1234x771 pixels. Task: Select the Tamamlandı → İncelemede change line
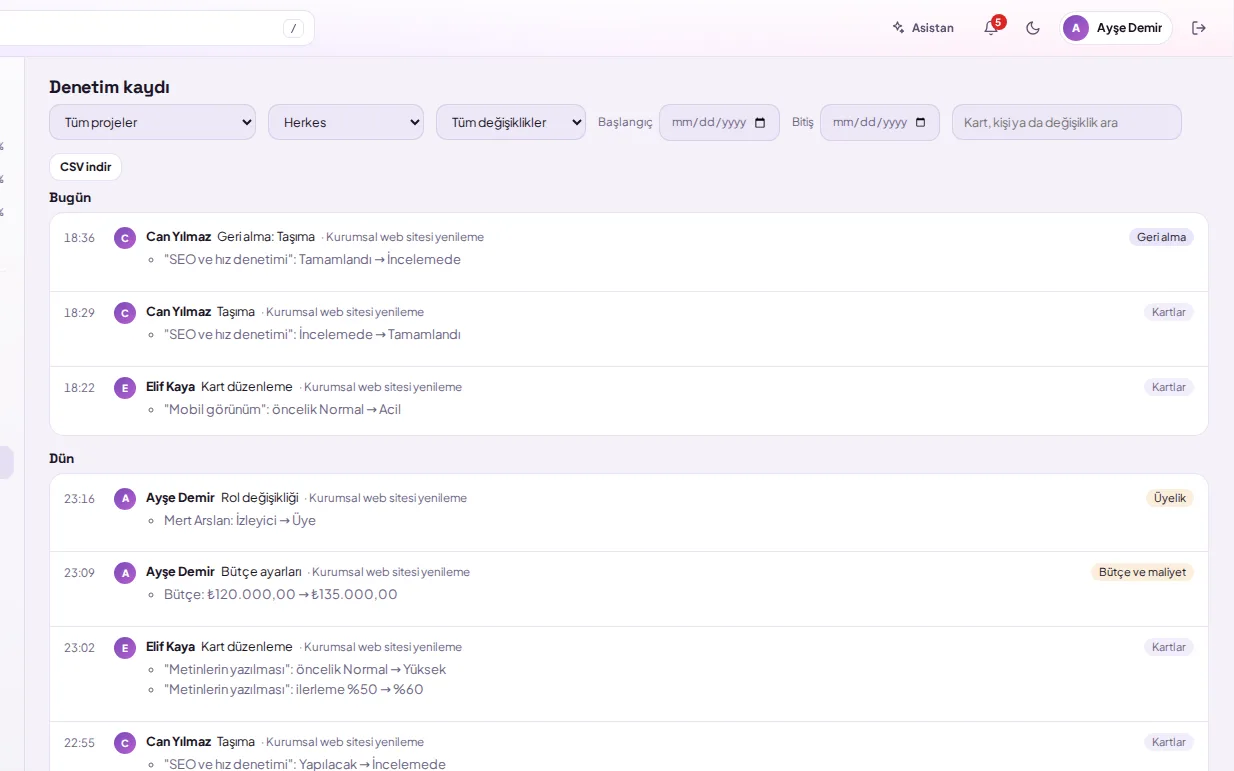312,260
